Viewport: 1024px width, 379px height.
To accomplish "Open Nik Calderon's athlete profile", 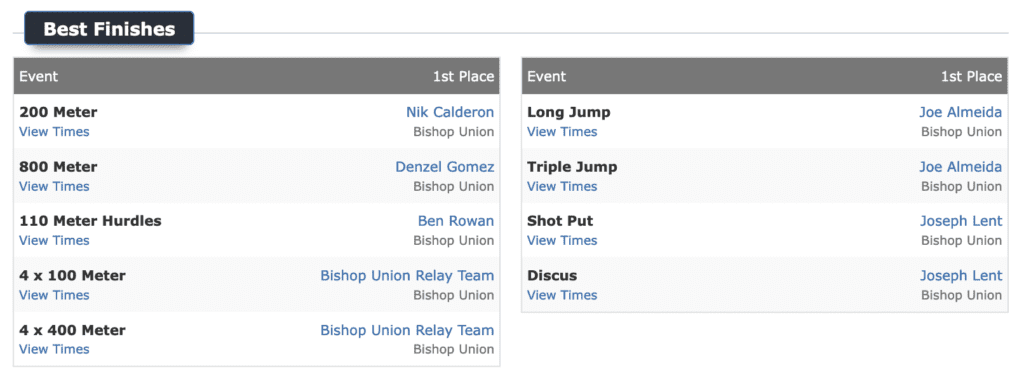I will (450, 112).
